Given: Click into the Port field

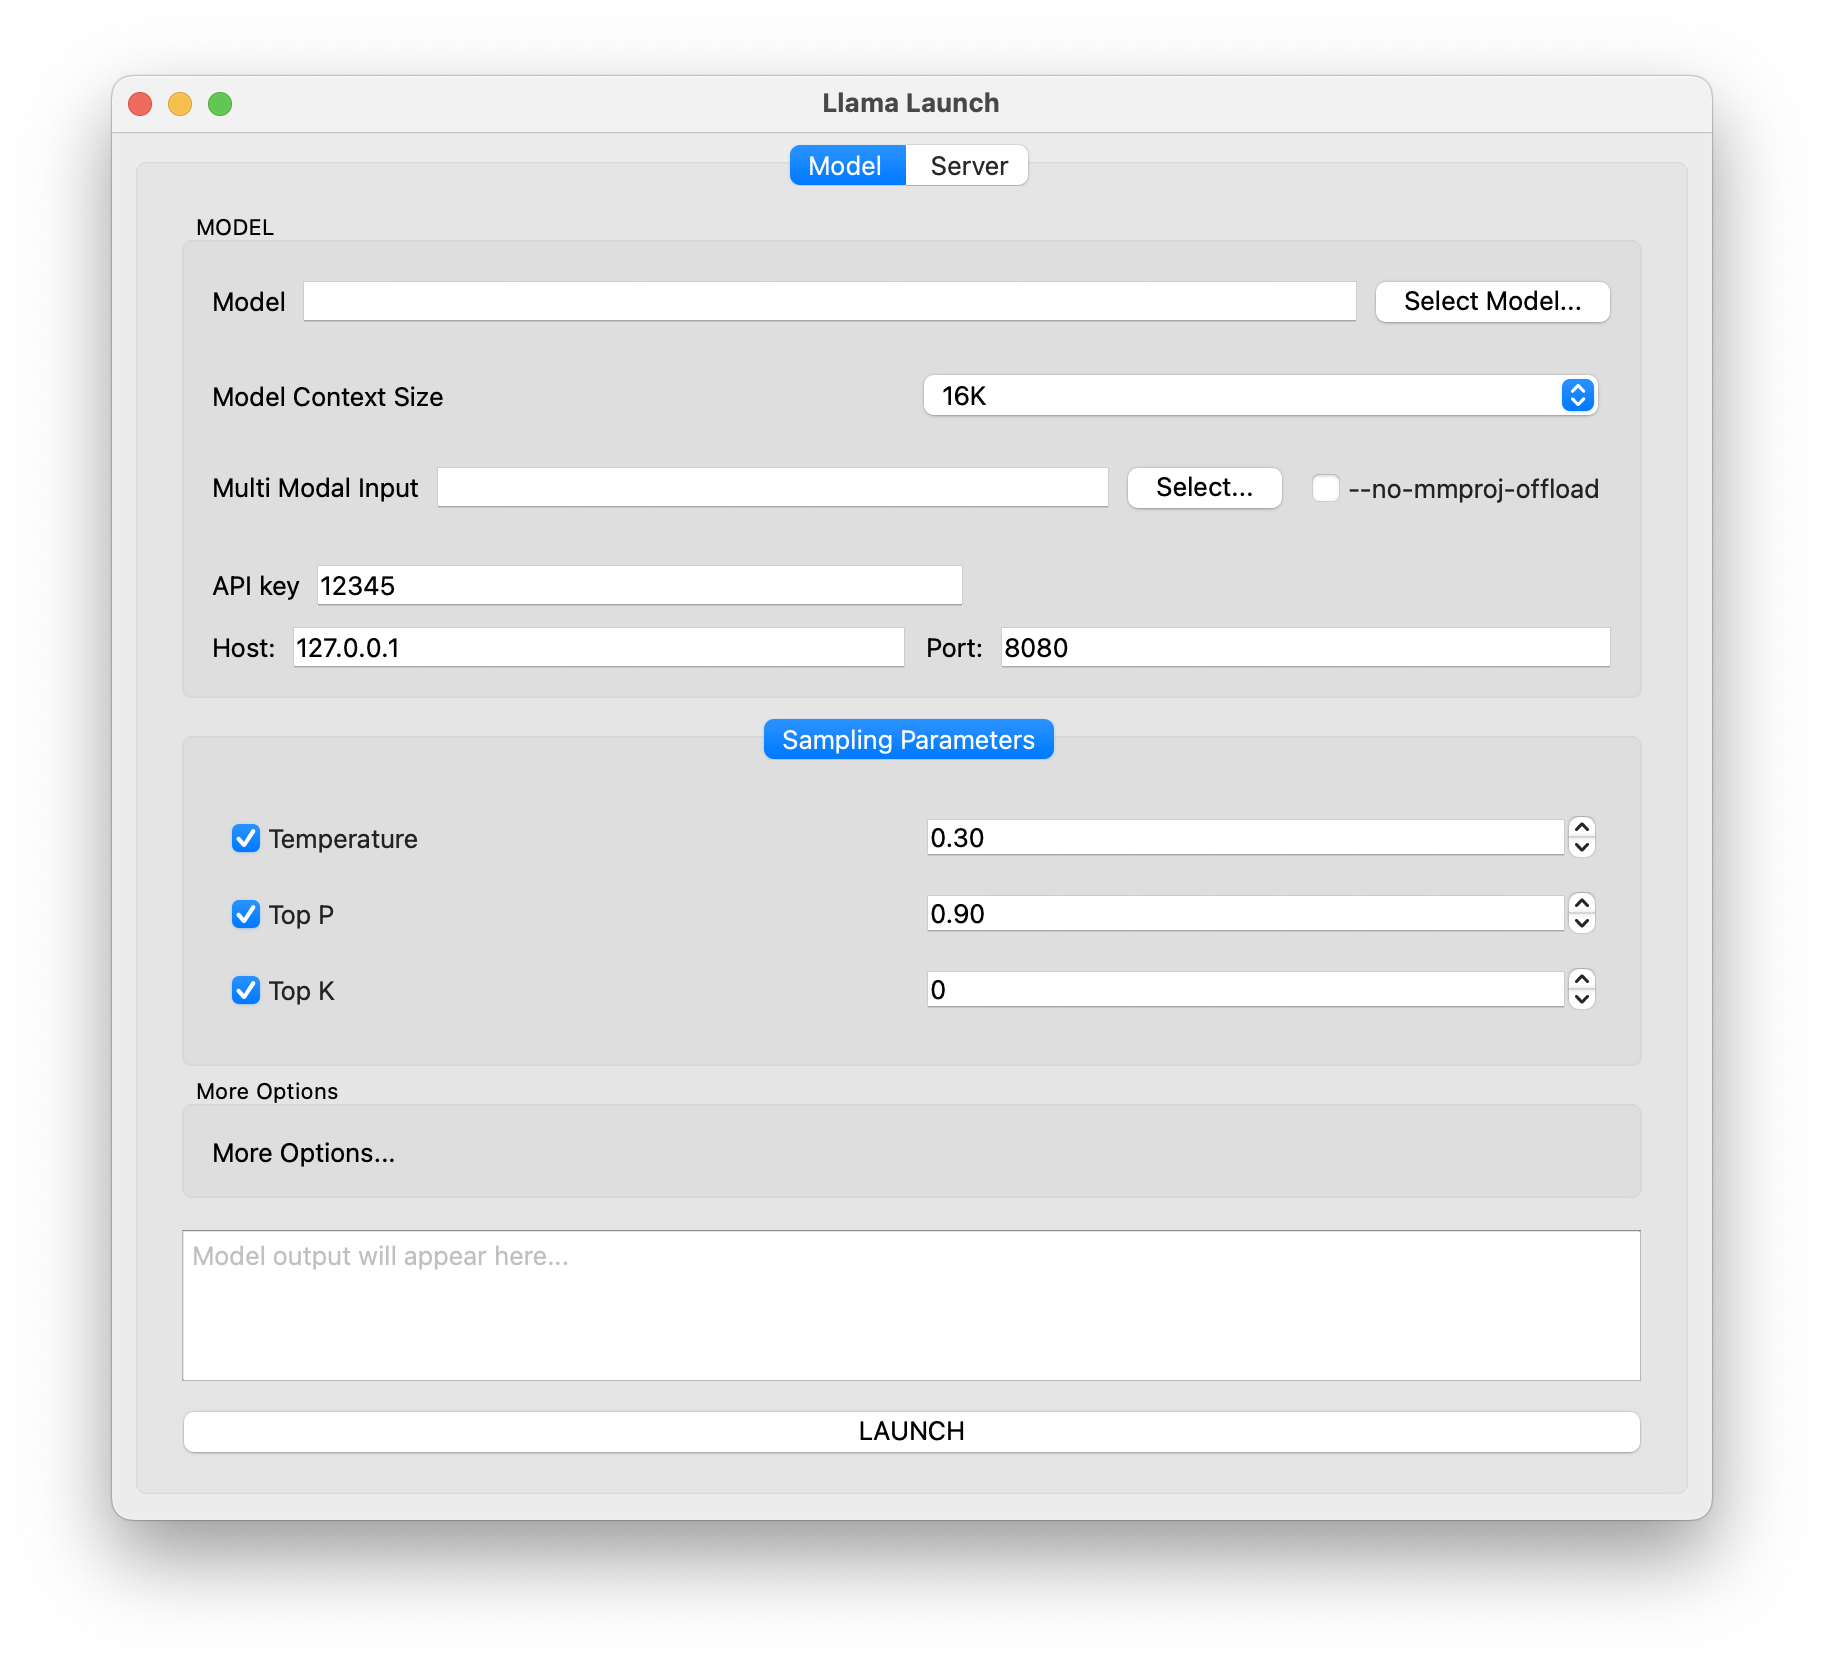Looking at the screenshot, I should [x=1305, y=647].
